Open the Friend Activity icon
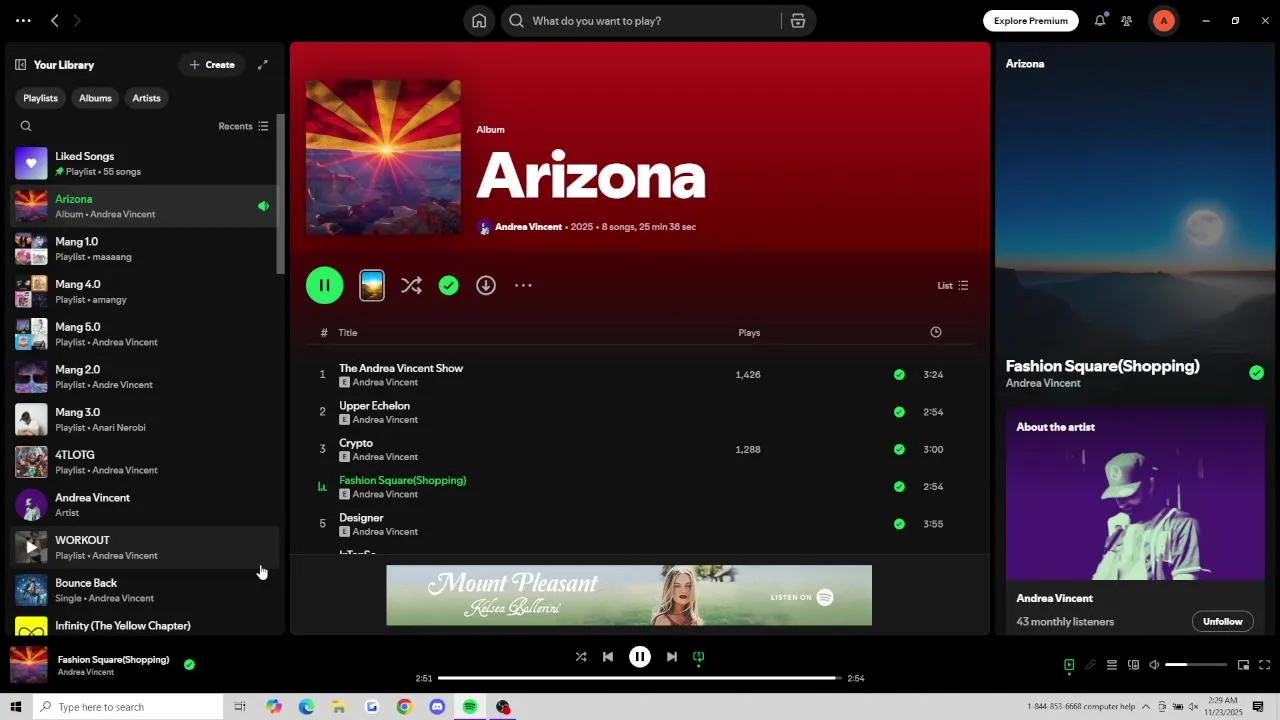The width and height of the screenshot is (1280, 720). pyautogui.click(x=1127, y=21)
